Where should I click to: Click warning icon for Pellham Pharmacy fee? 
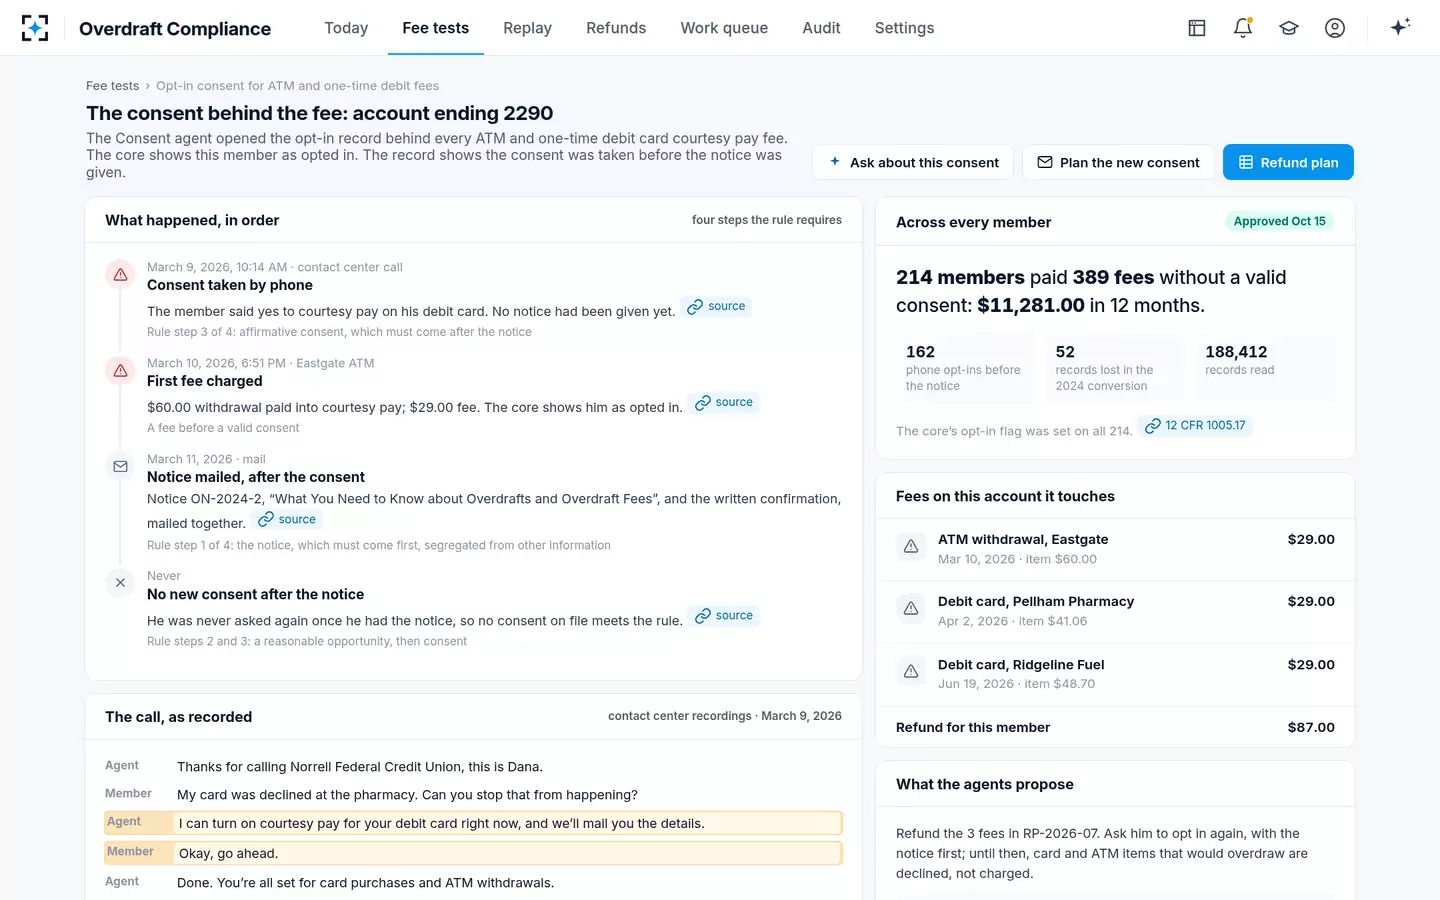click(911, 608)
